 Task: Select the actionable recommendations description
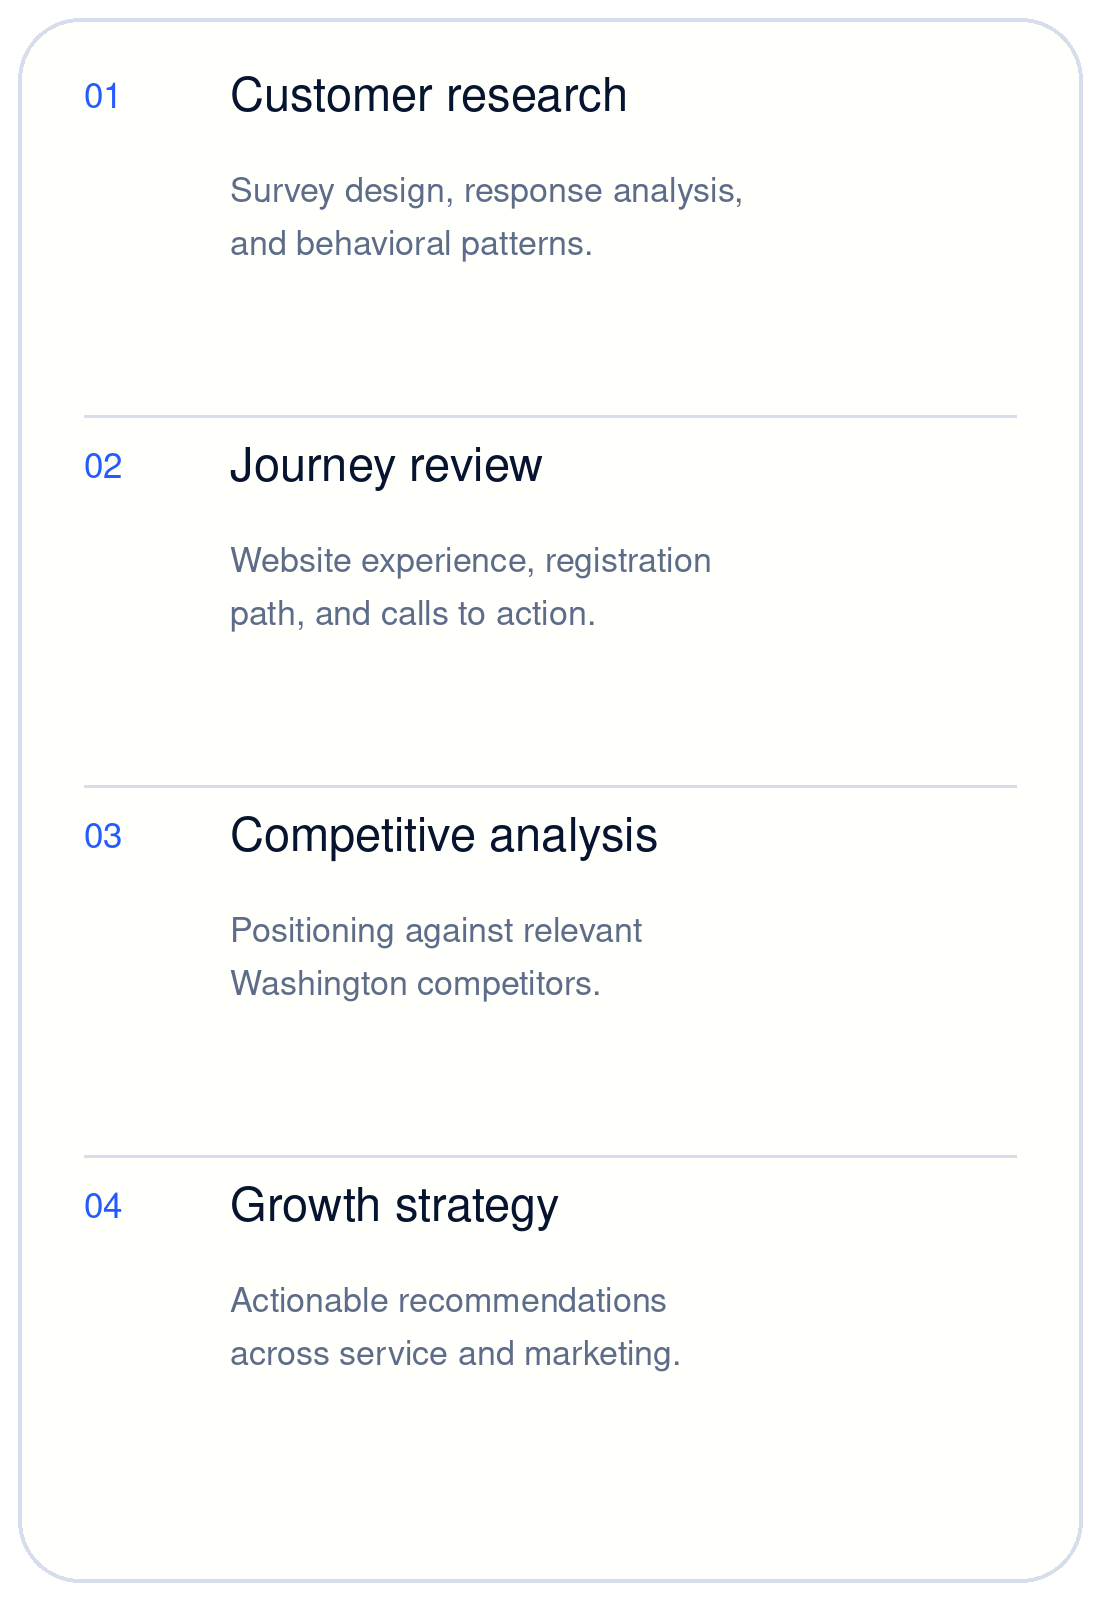click(456, 1327)
